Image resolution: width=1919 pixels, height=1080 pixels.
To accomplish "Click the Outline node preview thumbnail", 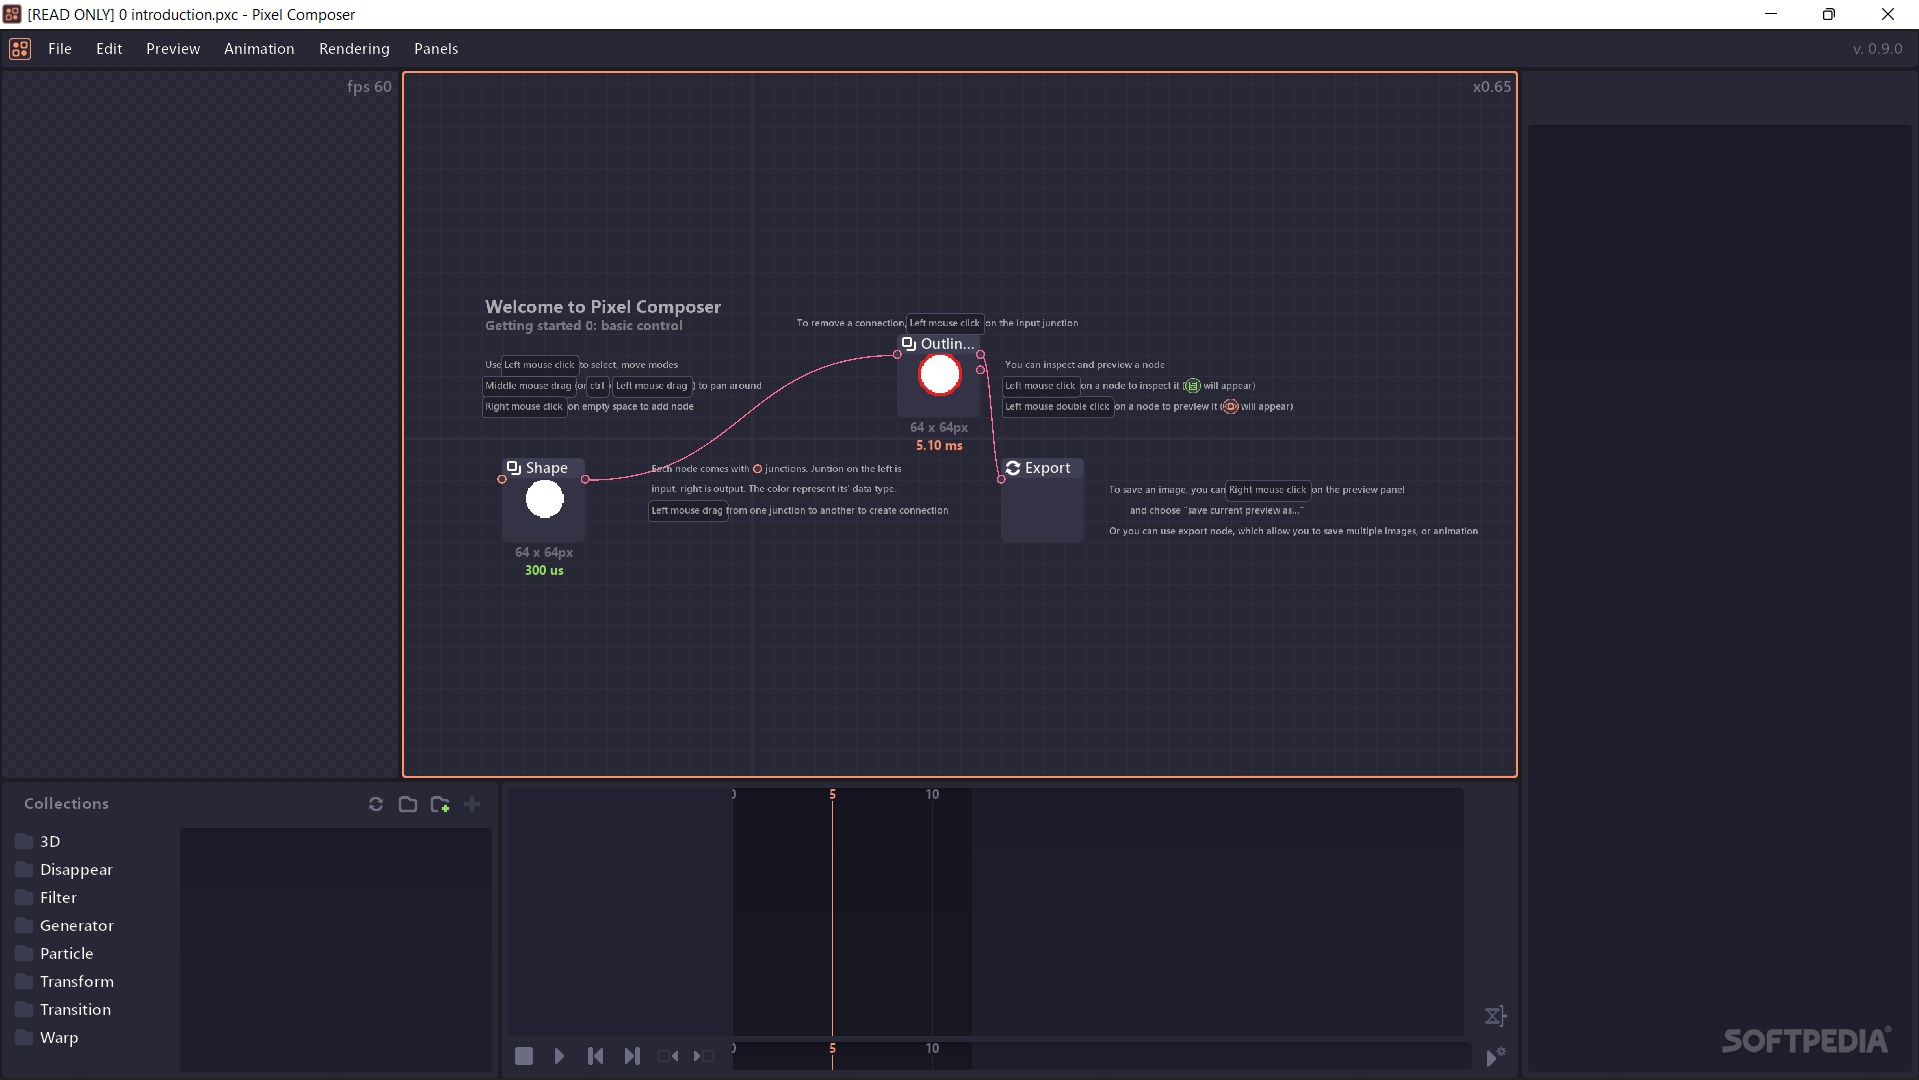I will pyautogui.click(x=940, y=375).
